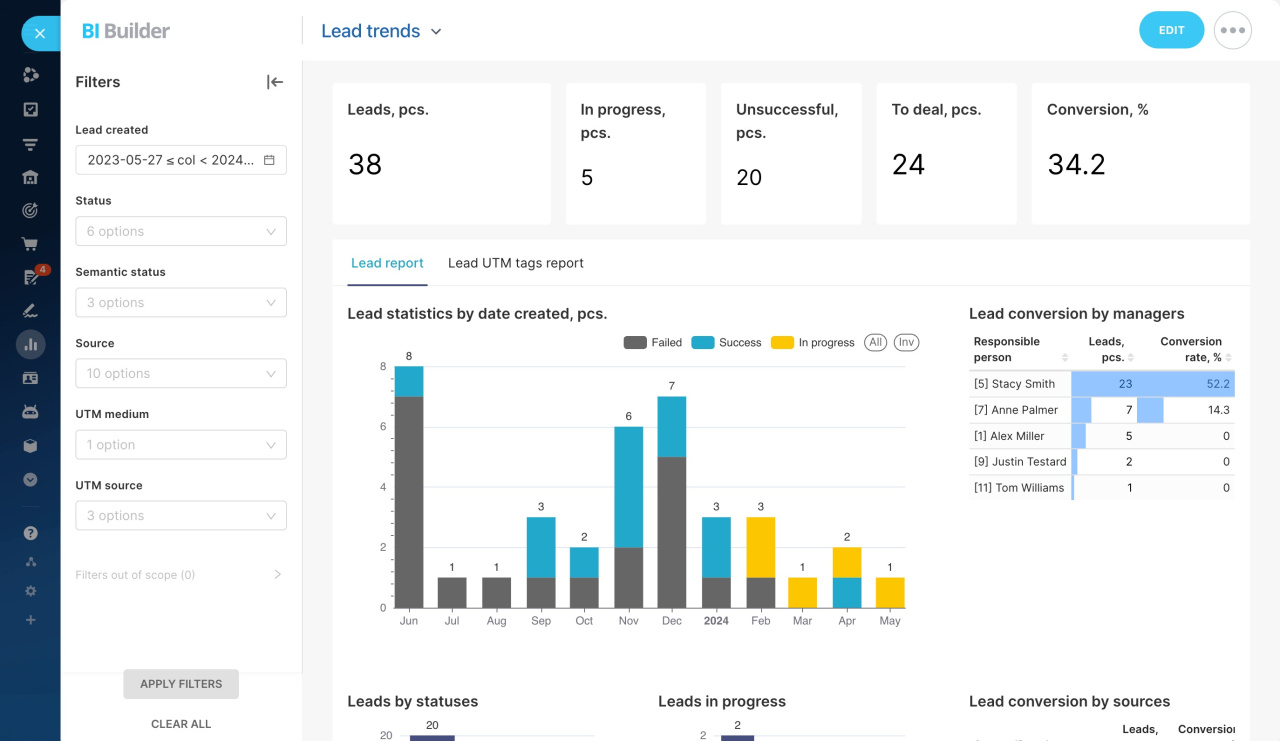The width and height of the screenshot is (1280, 741).
Task: Click the Inv legend invert button
Action: pos(906,342)
